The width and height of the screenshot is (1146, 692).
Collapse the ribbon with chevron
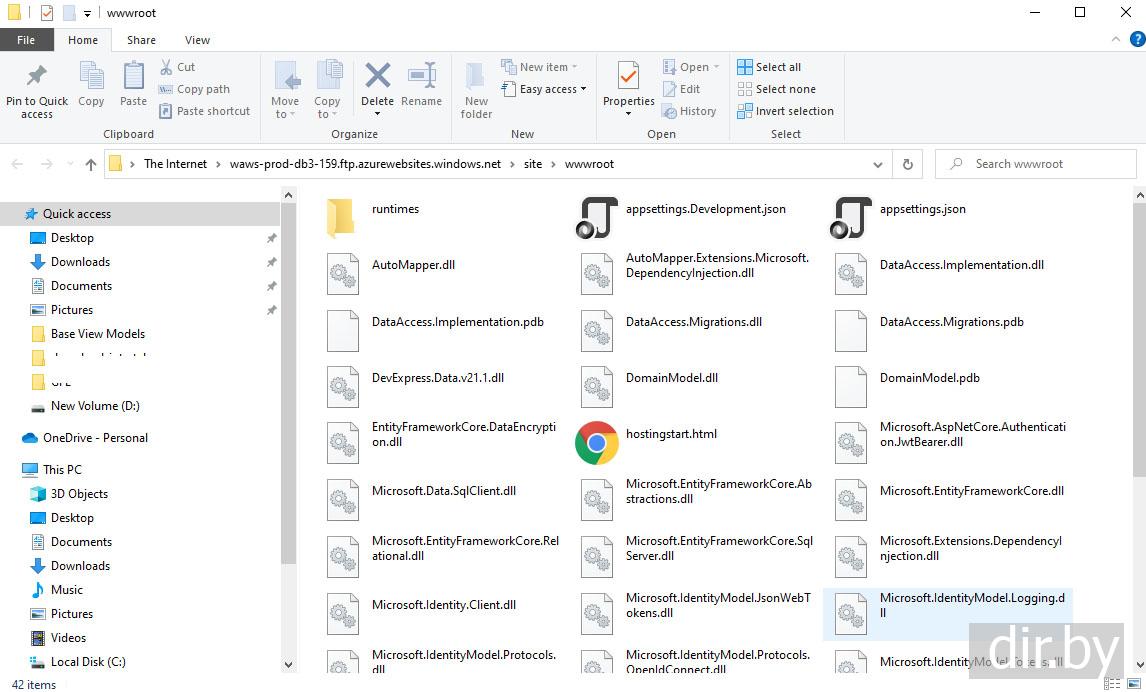click(1117, 40)
